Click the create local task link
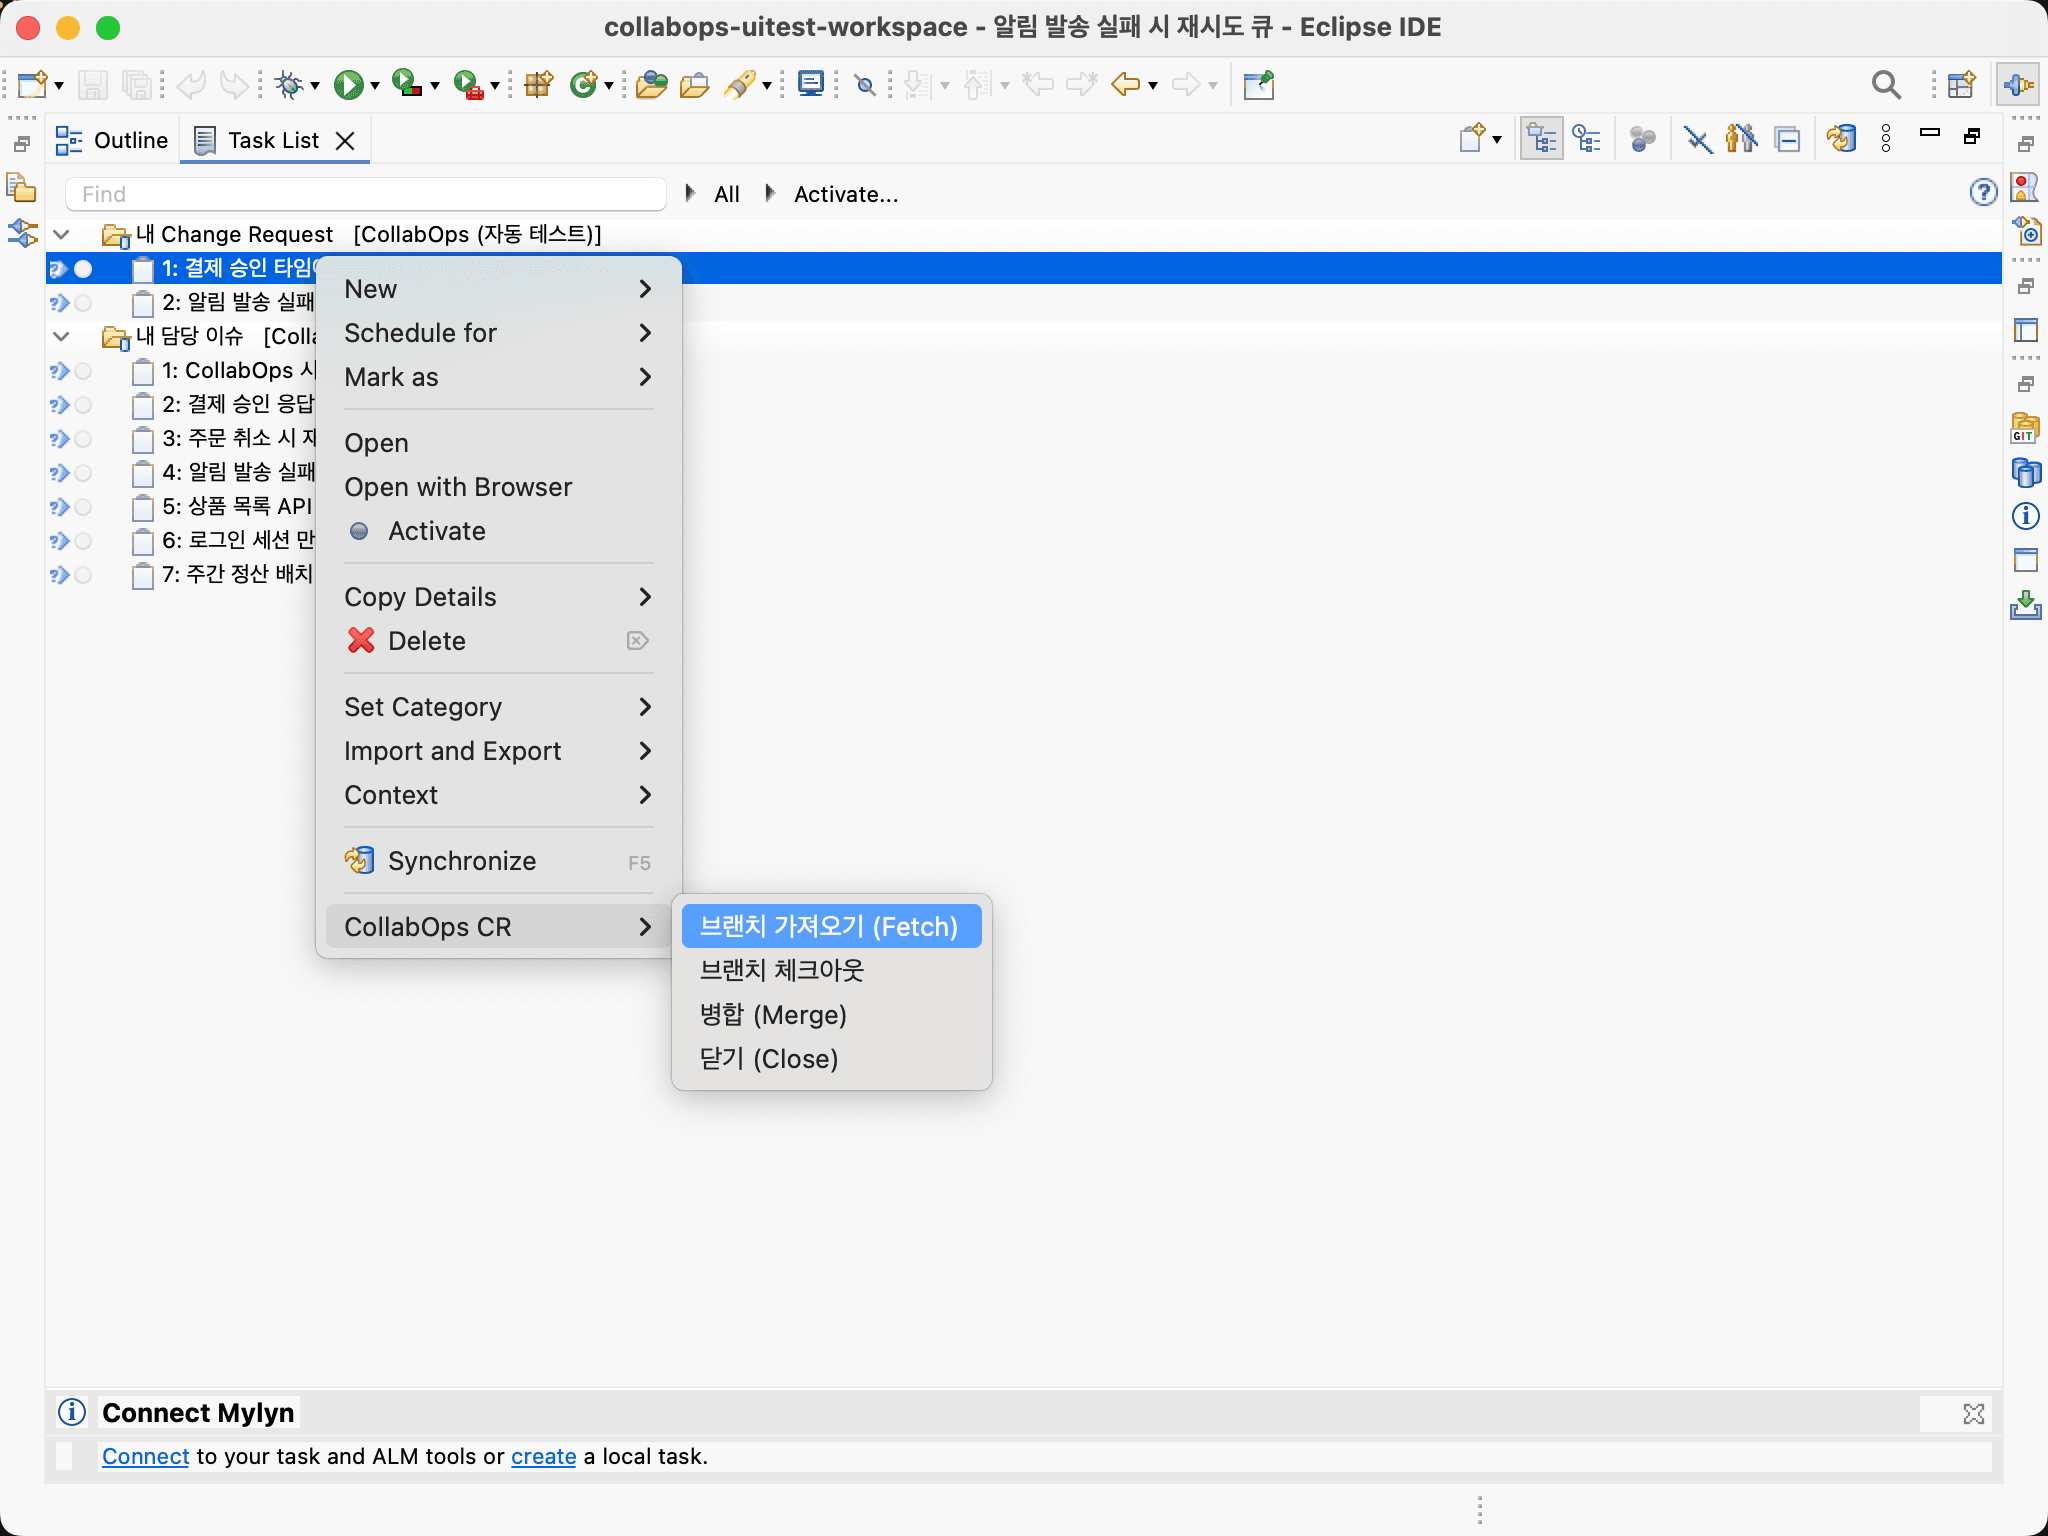2048x1536 pixels. (x=543, y=1456)
